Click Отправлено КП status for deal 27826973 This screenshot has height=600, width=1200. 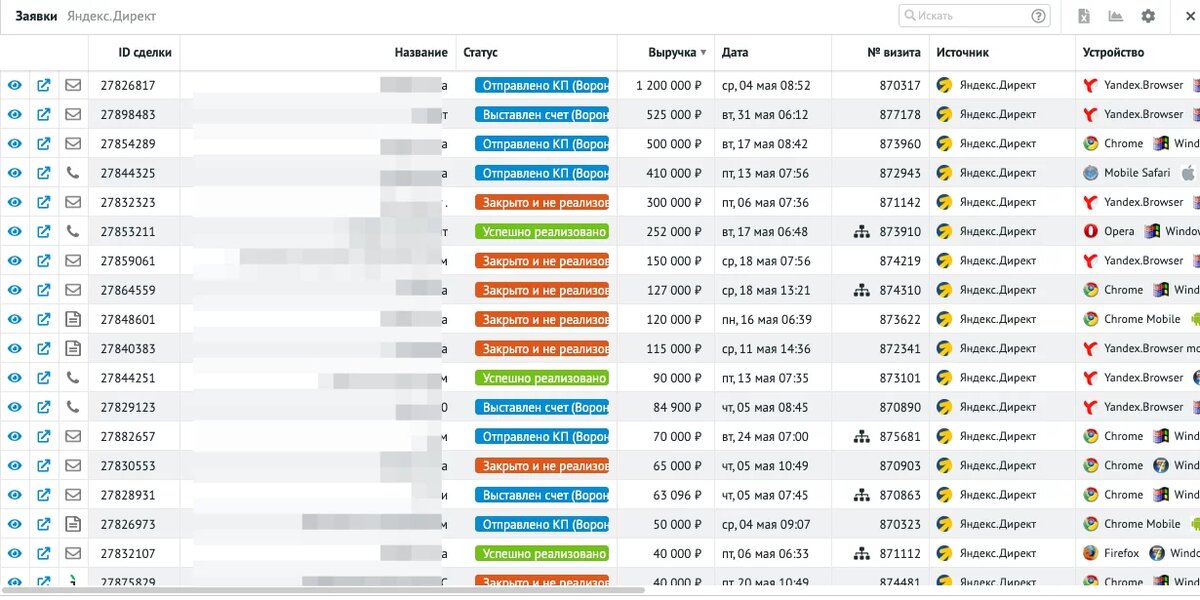(x=542, y=524)
